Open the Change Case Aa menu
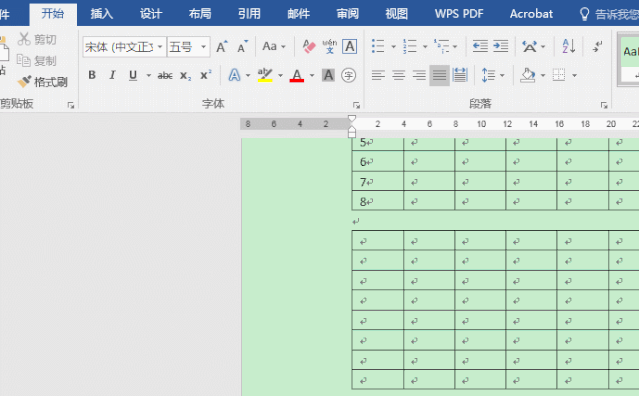This screenshot has width=639, height=396. tap(273, 46)
